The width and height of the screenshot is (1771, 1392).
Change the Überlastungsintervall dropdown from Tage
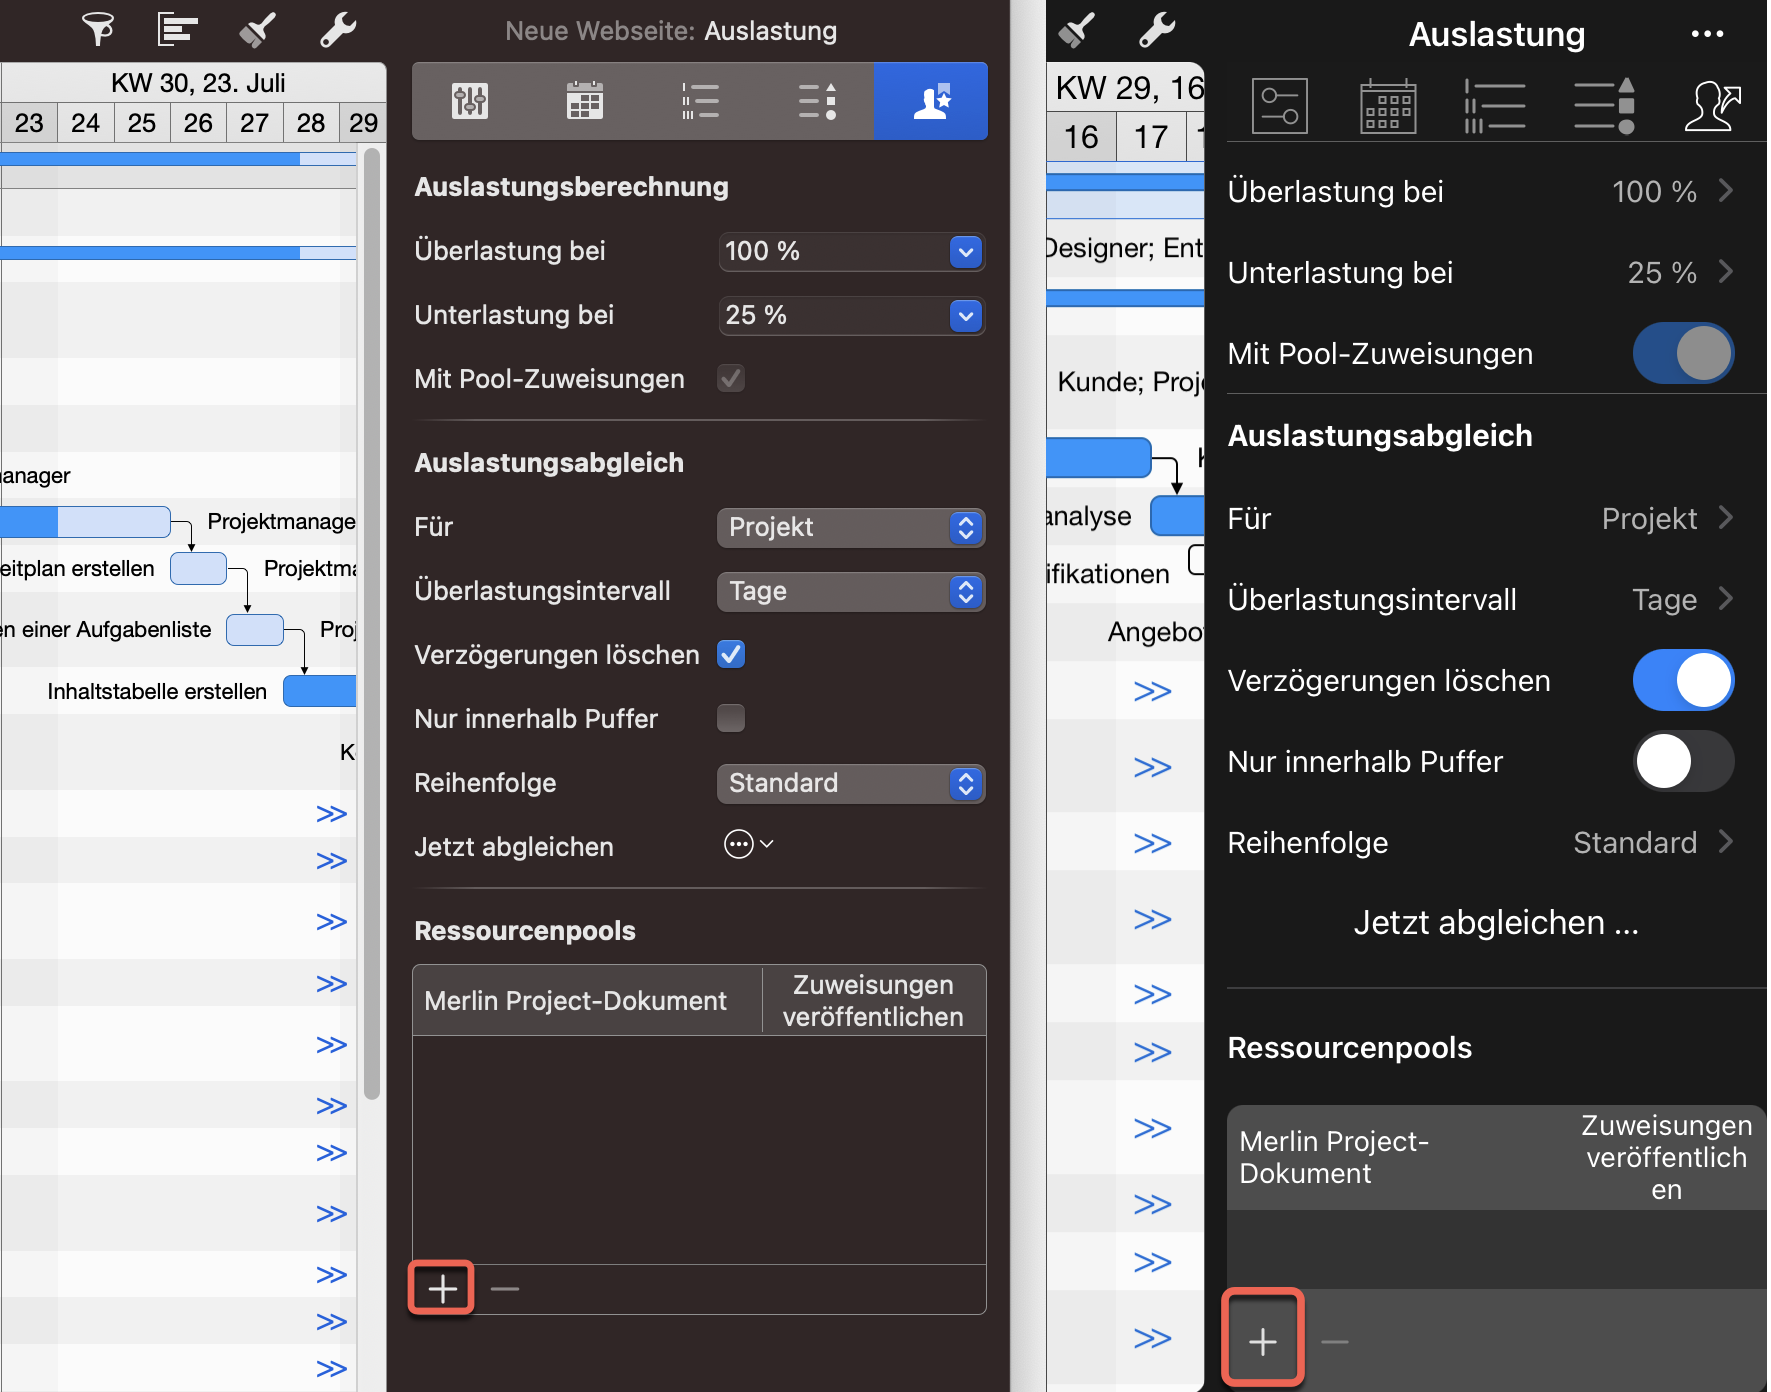click(x=851, y=591)
